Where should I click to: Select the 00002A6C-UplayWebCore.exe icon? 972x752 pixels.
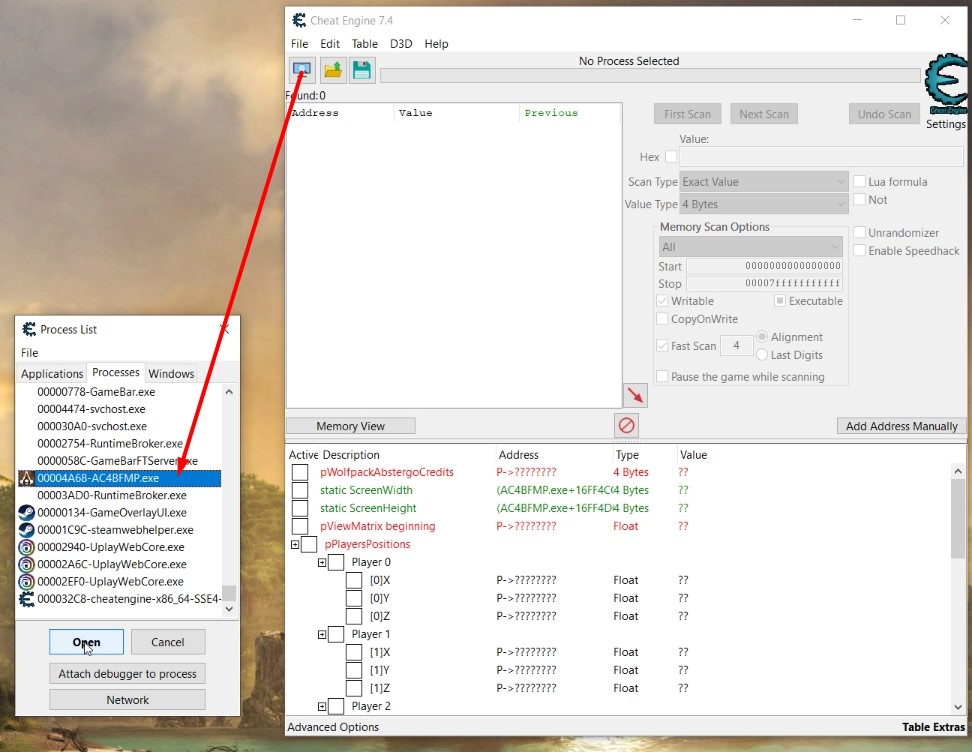click(26, 564)
